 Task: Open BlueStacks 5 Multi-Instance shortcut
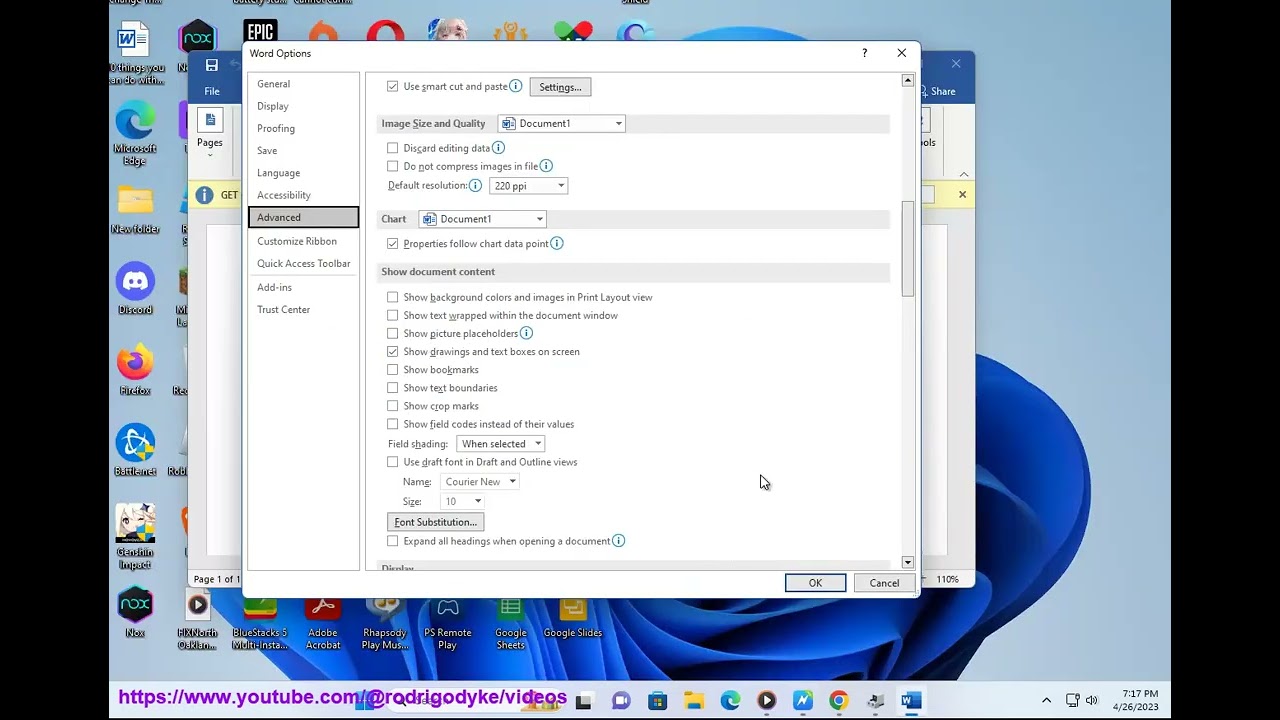[260, 620]
